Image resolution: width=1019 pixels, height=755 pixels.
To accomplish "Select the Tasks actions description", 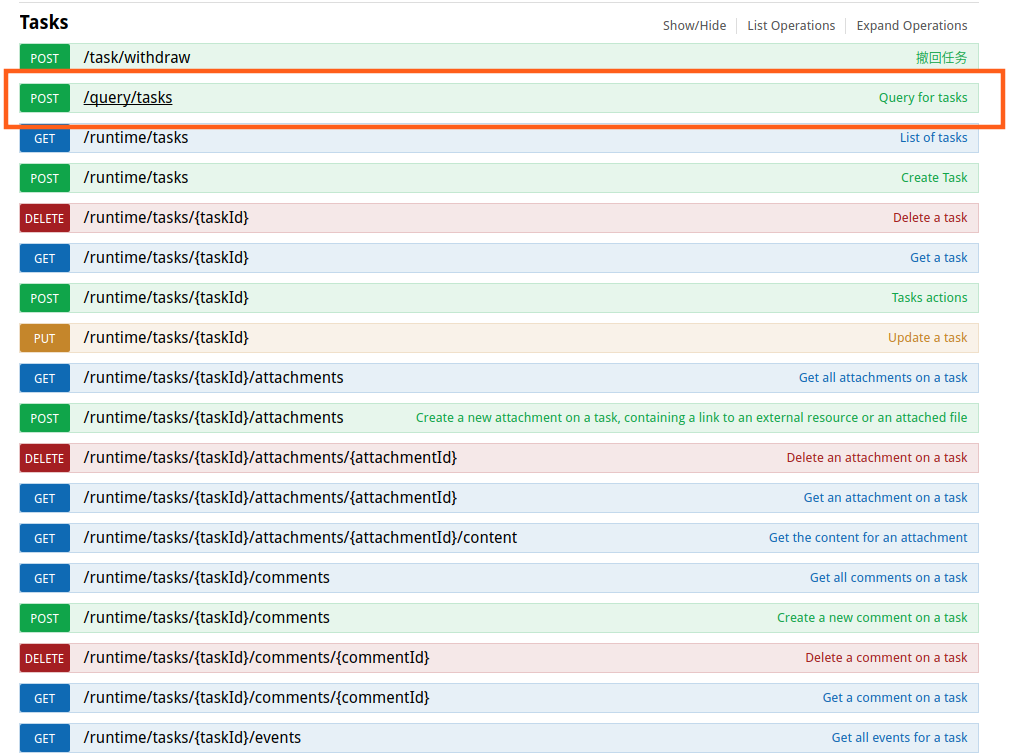I will pos(929,298).
